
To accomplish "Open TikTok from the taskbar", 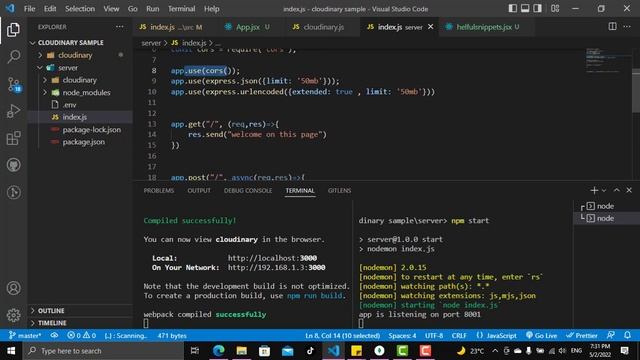I will 310,351.
